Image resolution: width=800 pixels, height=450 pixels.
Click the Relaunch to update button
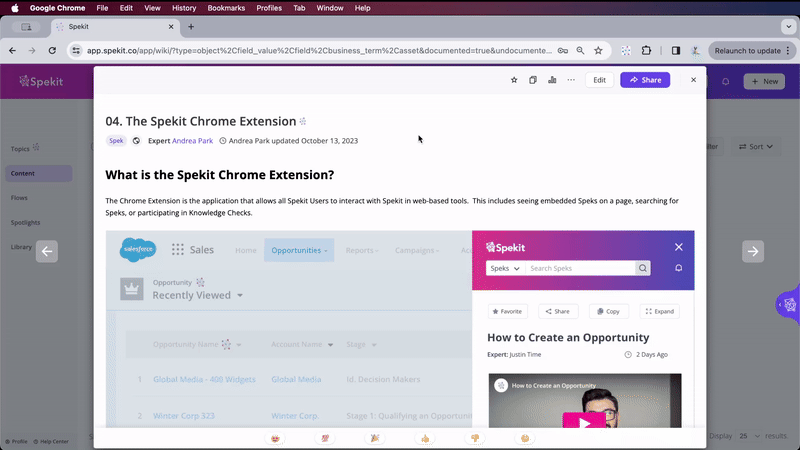tap(748, 50)
